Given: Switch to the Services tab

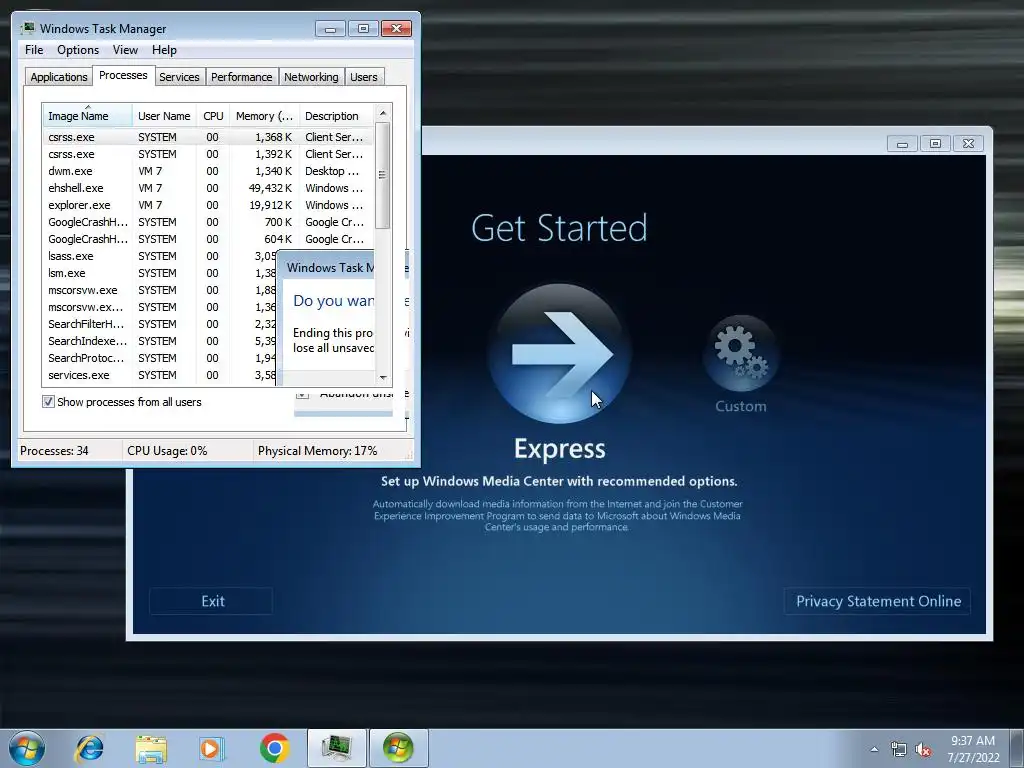Looking at the screenshot, I should [x=179, y=77].
